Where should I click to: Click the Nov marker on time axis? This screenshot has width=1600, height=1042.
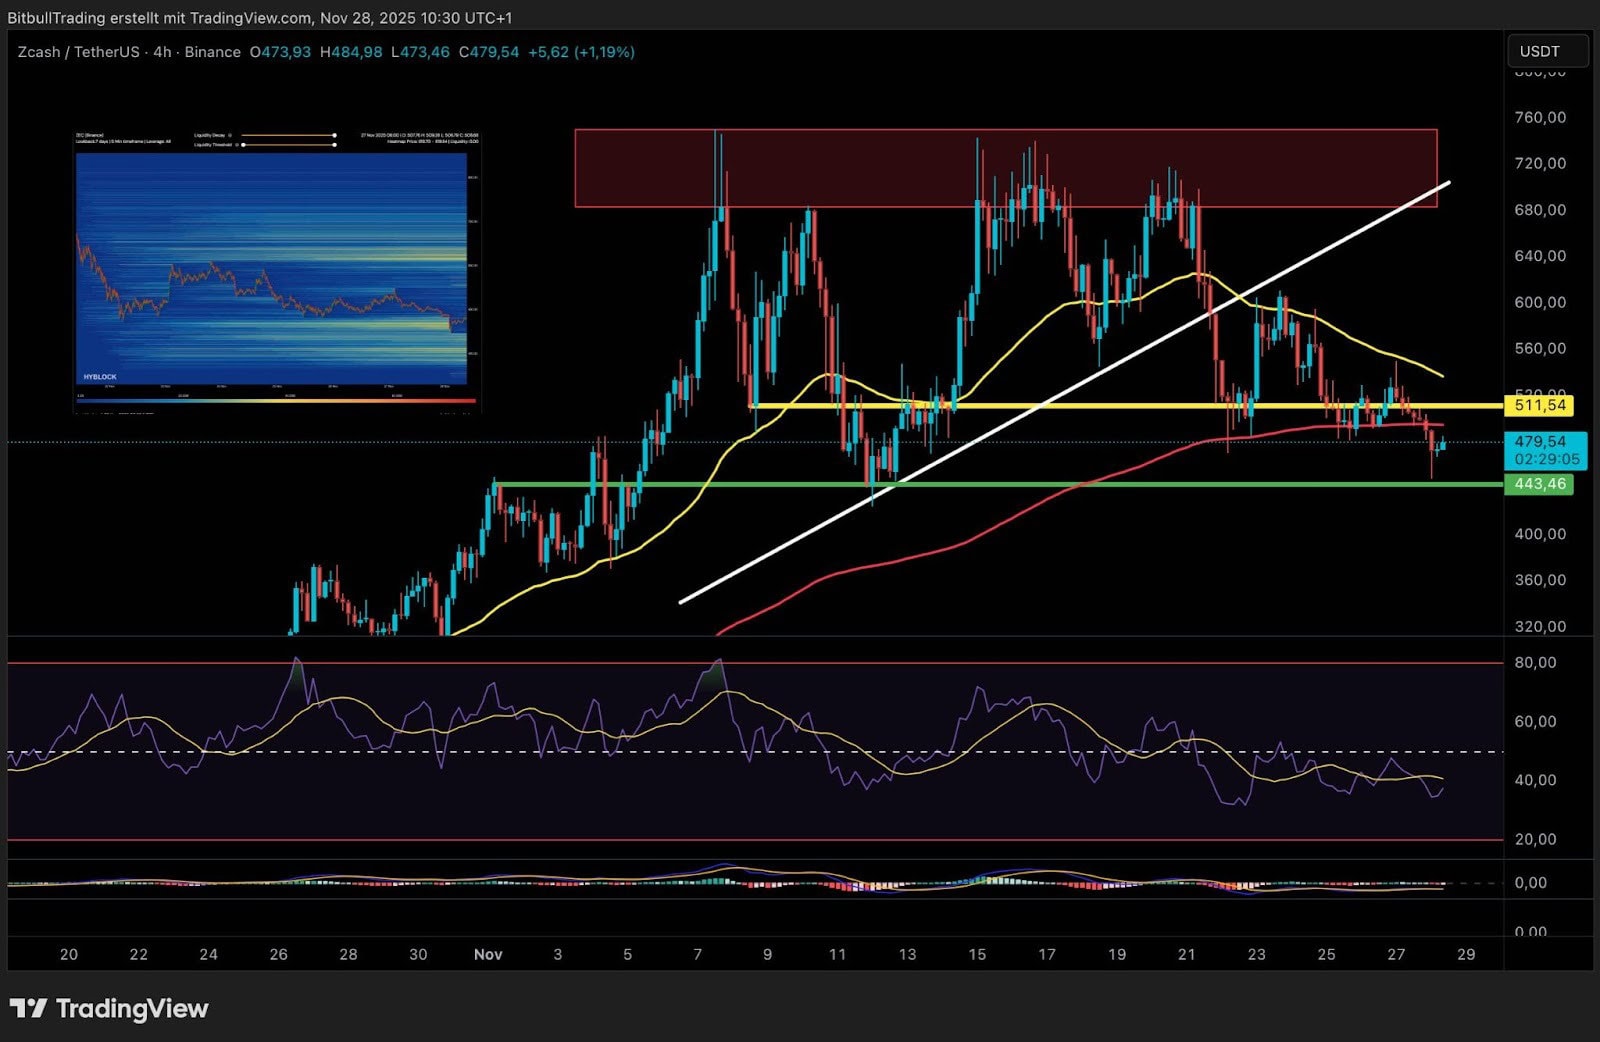(x=488, y=954)
